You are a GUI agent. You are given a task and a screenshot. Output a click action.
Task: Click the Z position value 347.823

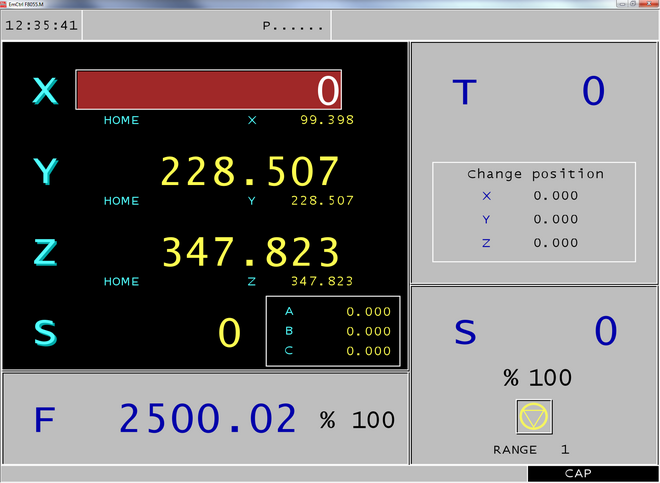pyautogui.click(x=250, y=252)
